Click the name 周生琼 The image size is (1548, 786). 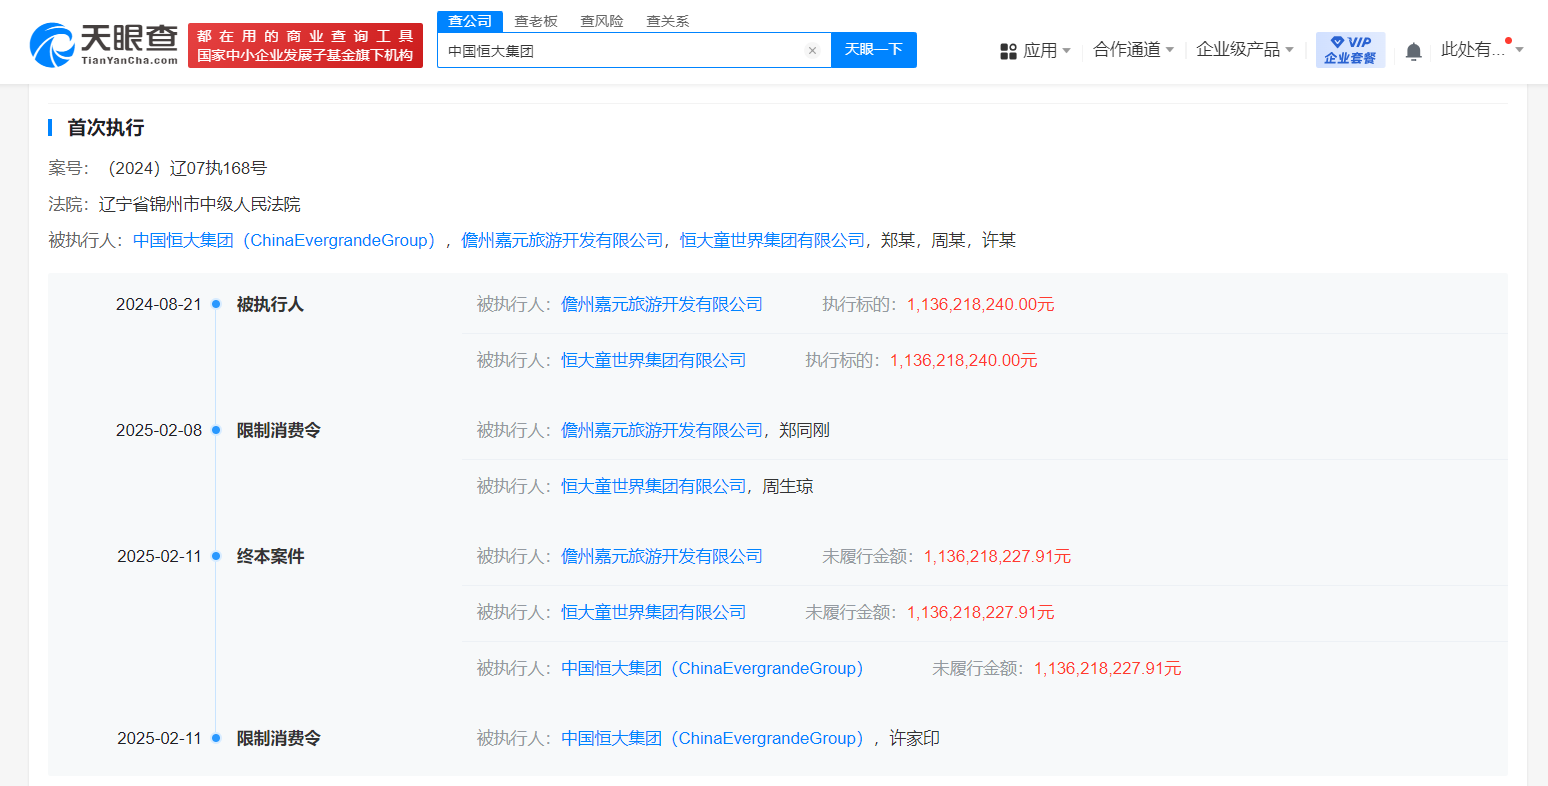(788, 486)
